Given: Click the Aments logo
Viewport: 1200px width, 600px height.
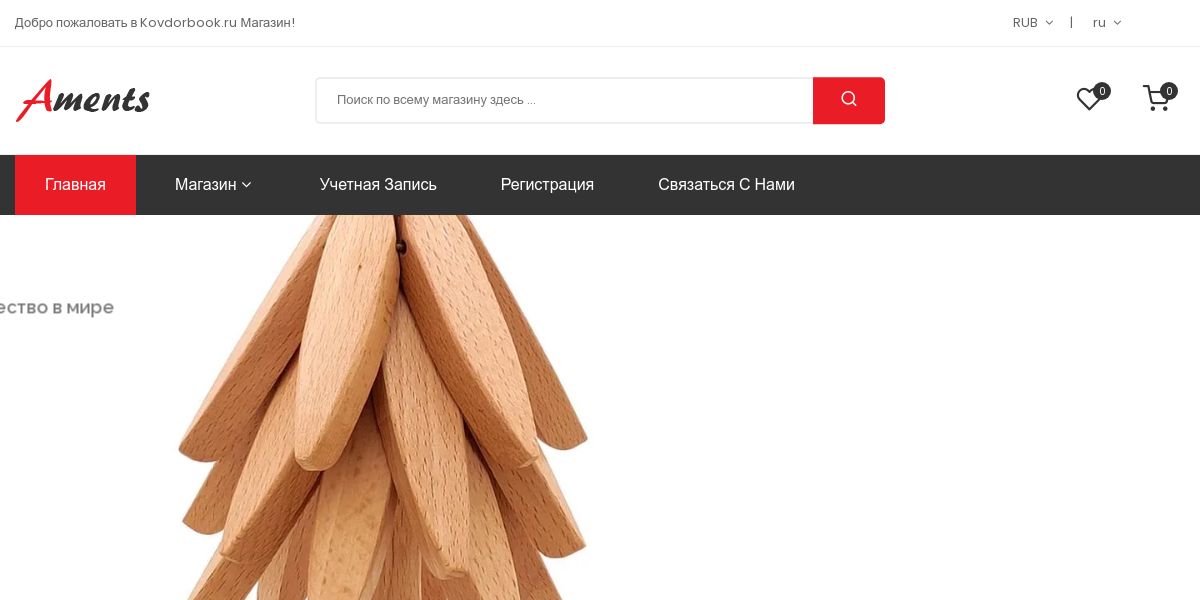Looking at the screenshot, I should click(x=83, y=100).
